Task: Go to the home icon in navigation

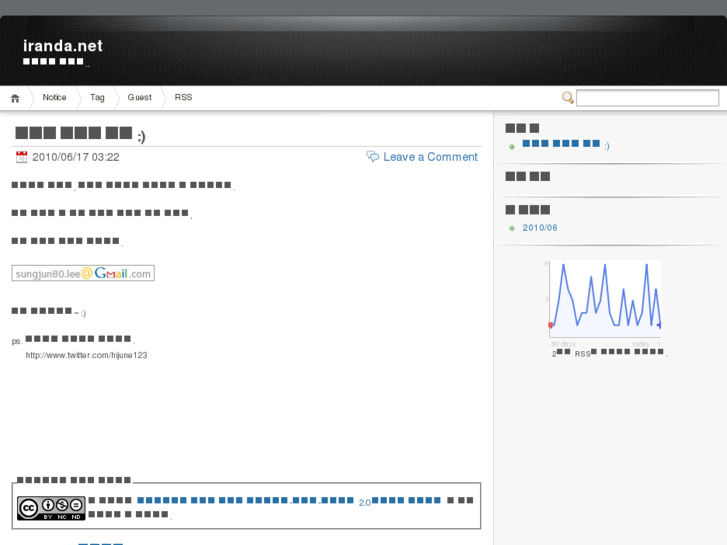Action: point(15,98)
